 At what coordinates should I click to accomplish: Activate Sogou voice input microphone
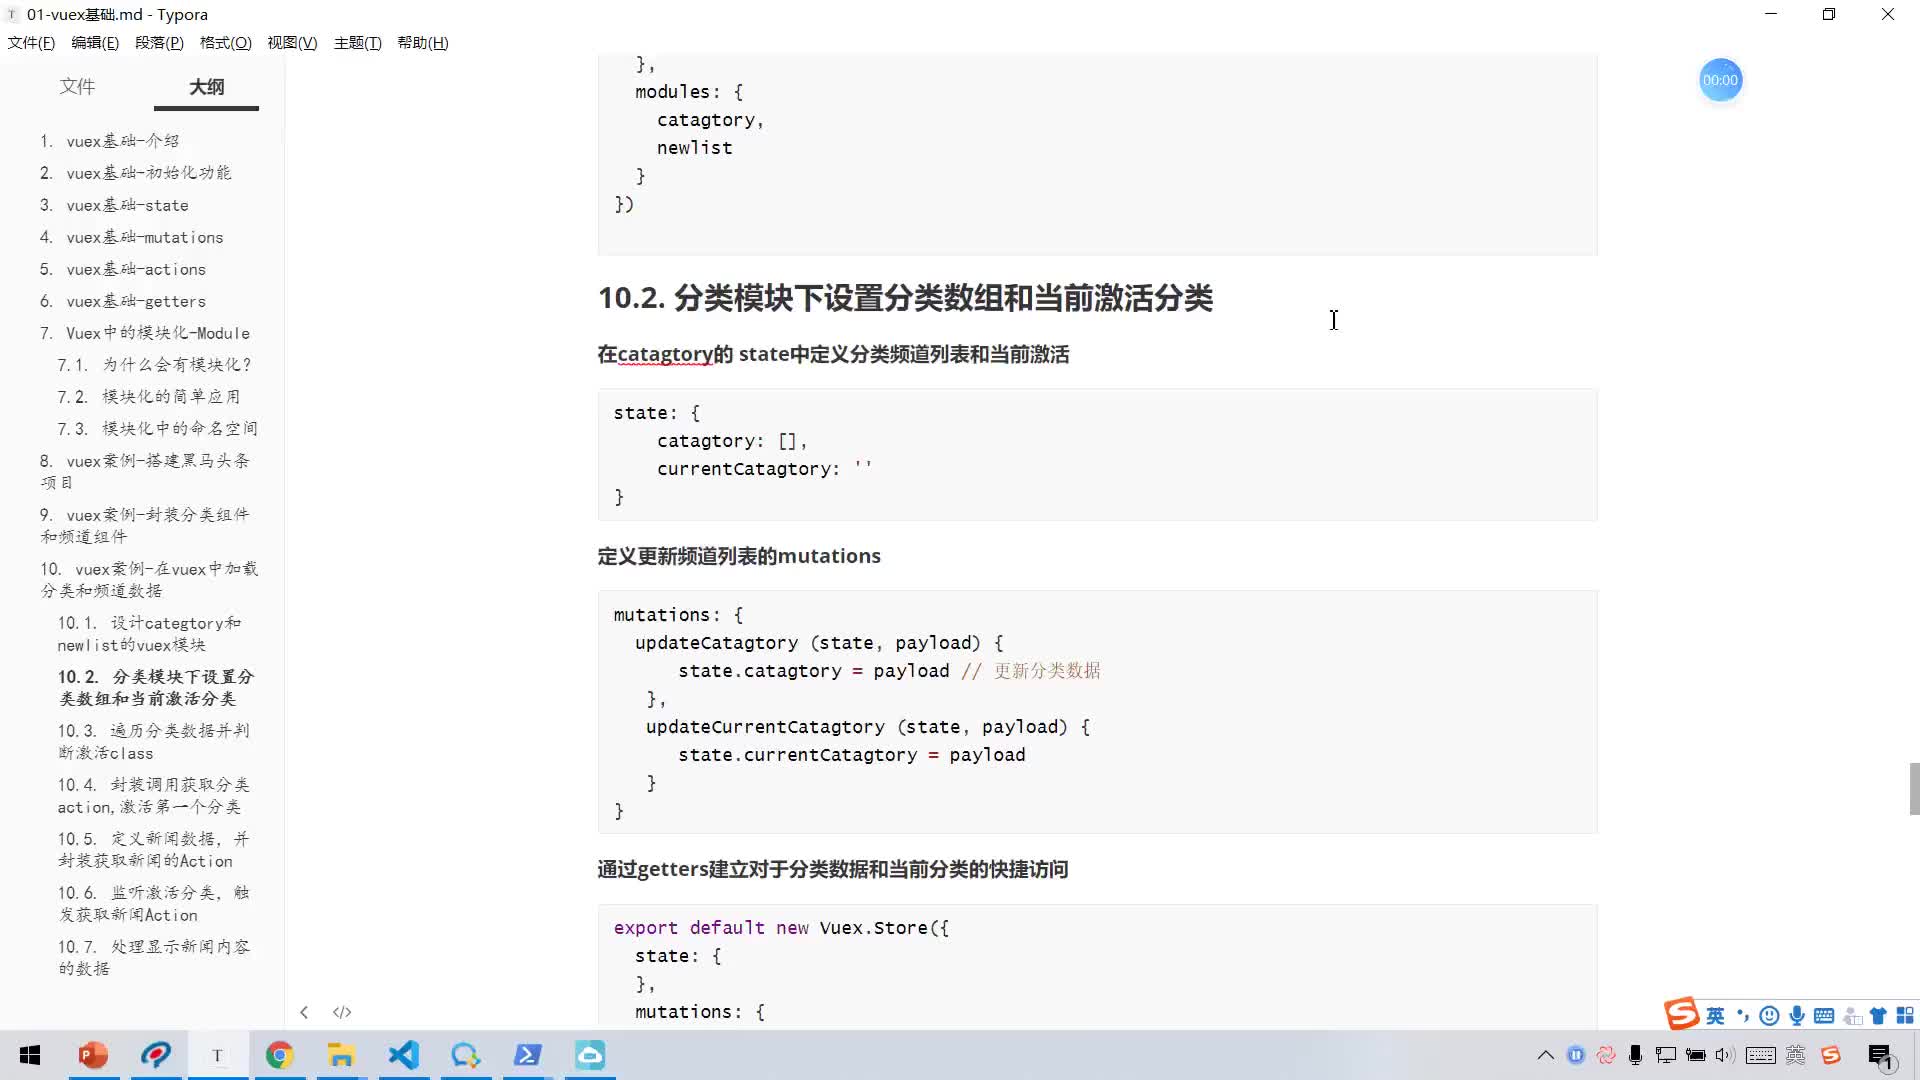pos(1797,1016)
